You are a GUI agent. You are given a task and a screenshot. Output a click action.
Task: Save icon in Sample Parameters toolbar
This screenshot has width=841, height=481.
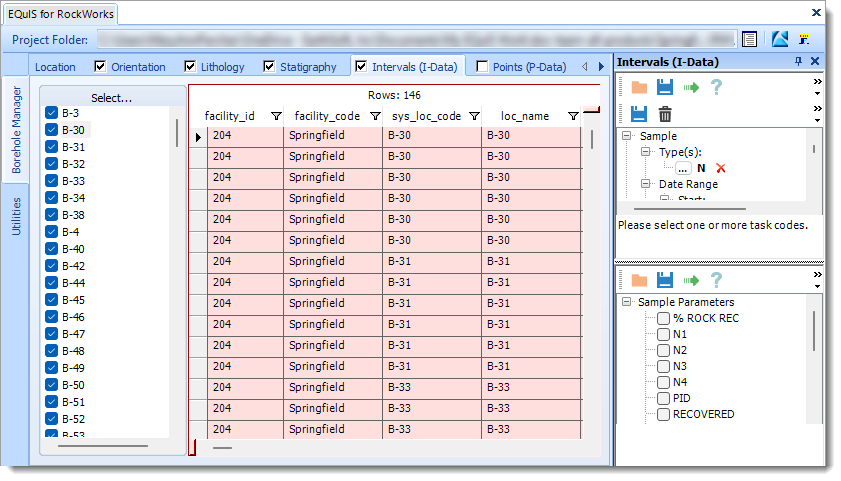coord(665,280)
